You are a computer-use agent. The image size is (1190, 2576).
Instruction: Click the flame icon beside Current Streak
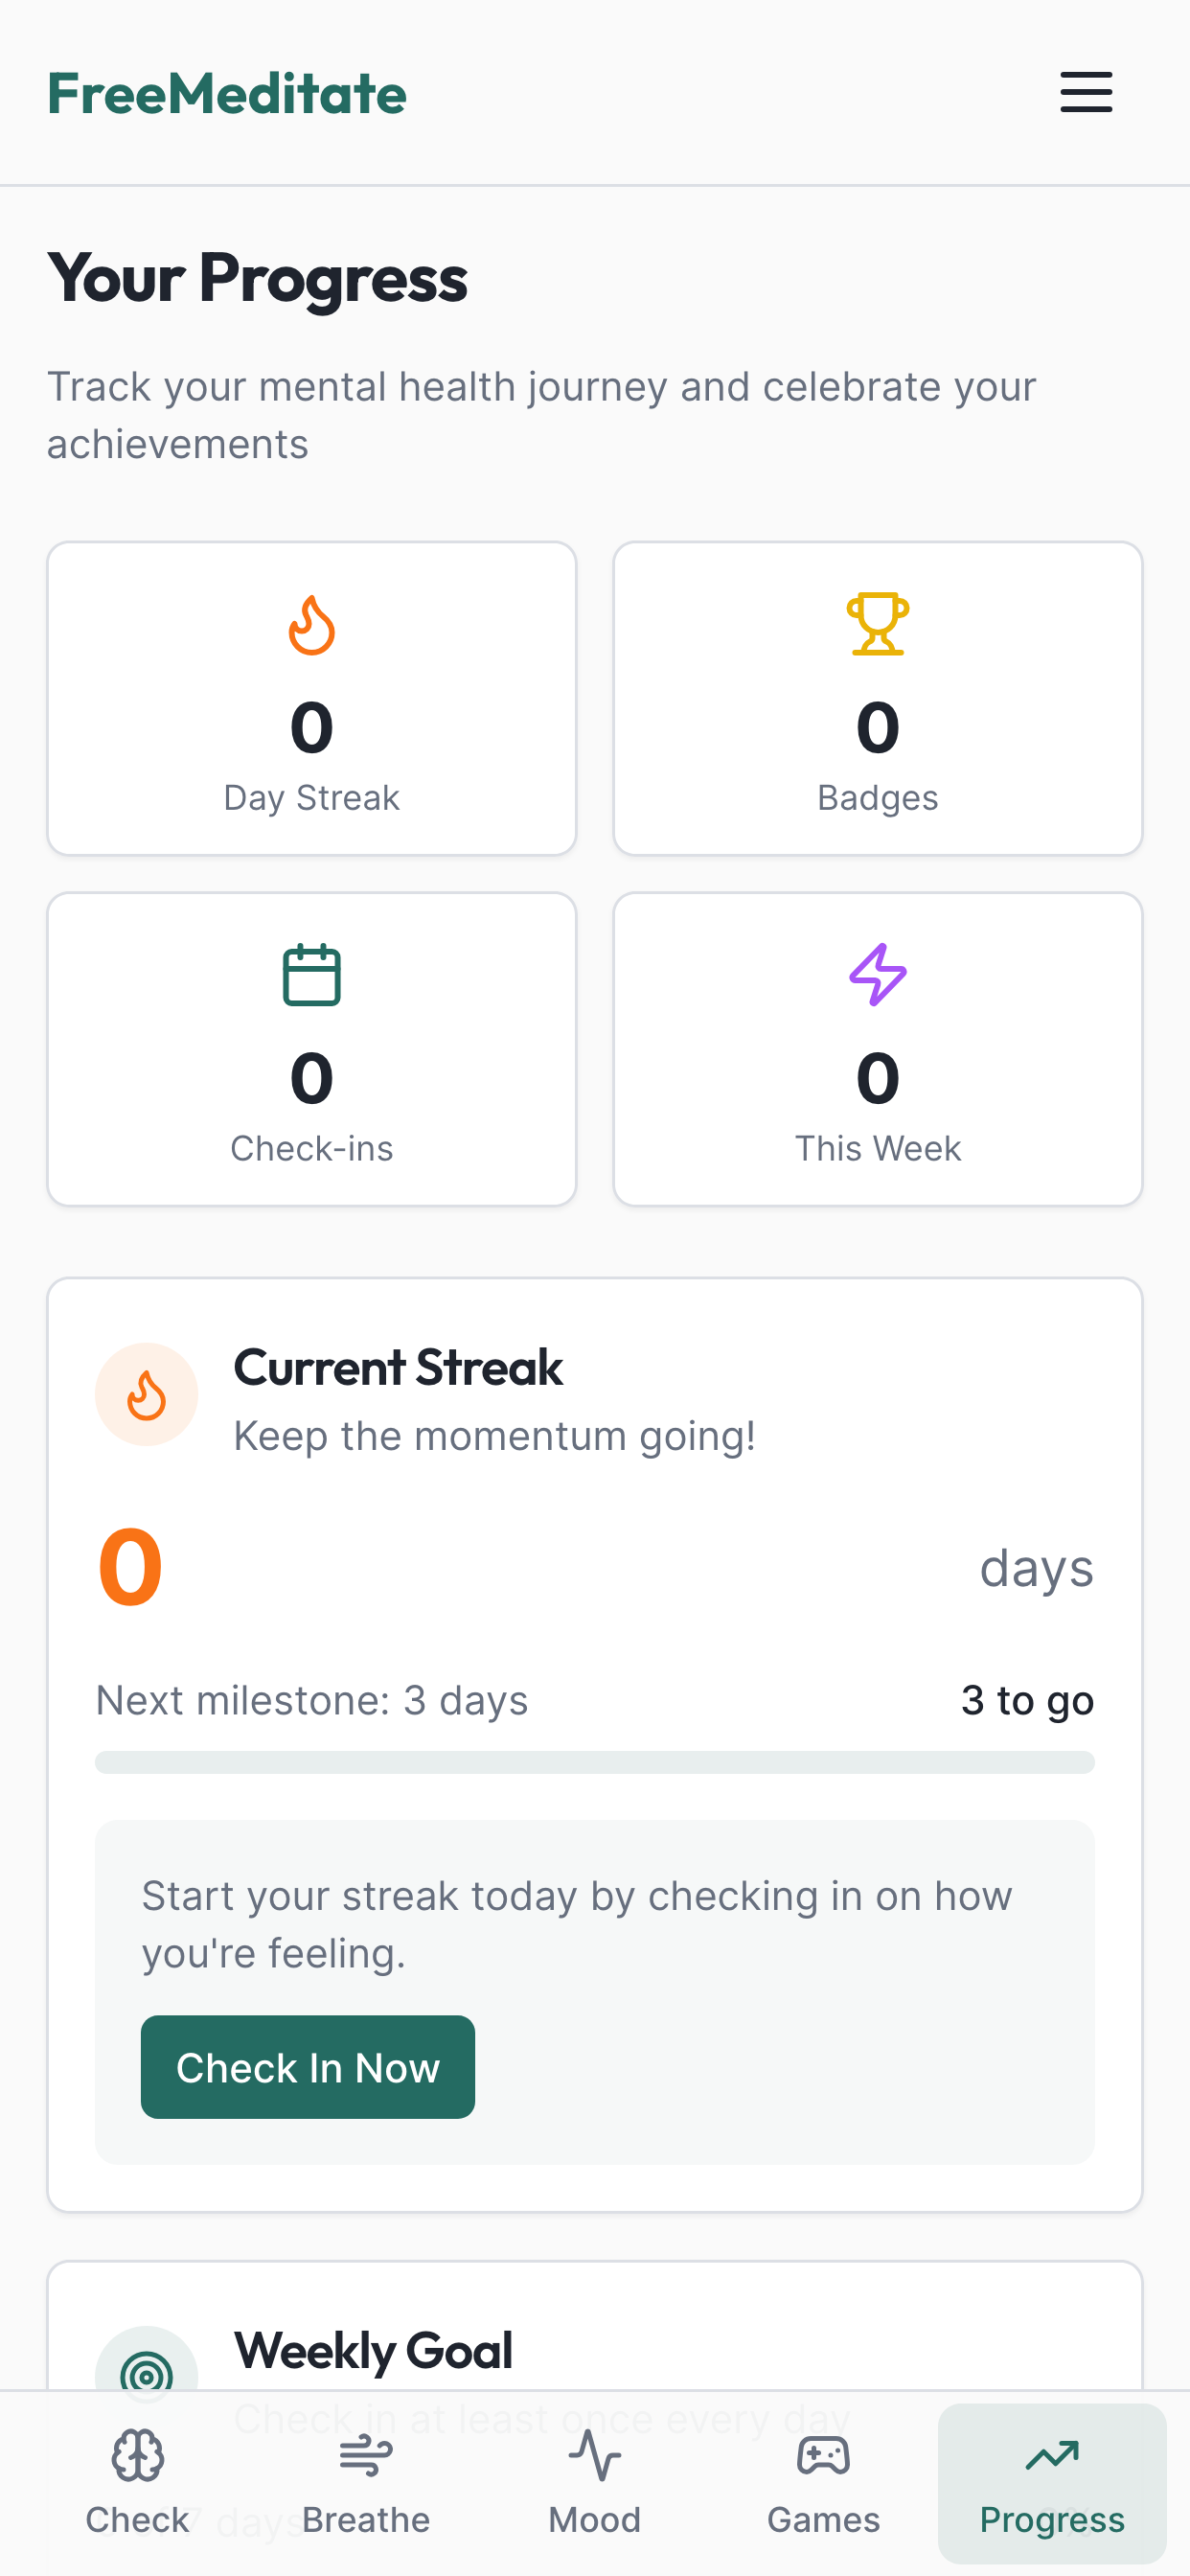click(146, 1394)
